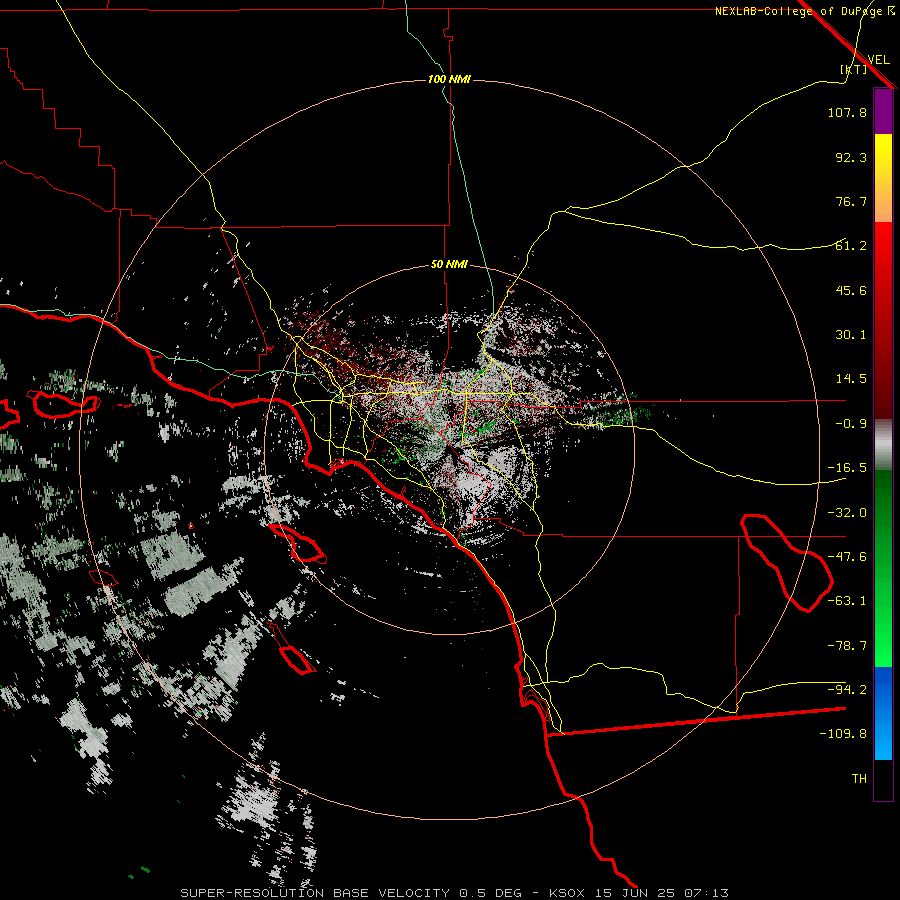Click the gray zero-velocity segment of the color bar
The image size is (900, 900).
coord(883,445)
